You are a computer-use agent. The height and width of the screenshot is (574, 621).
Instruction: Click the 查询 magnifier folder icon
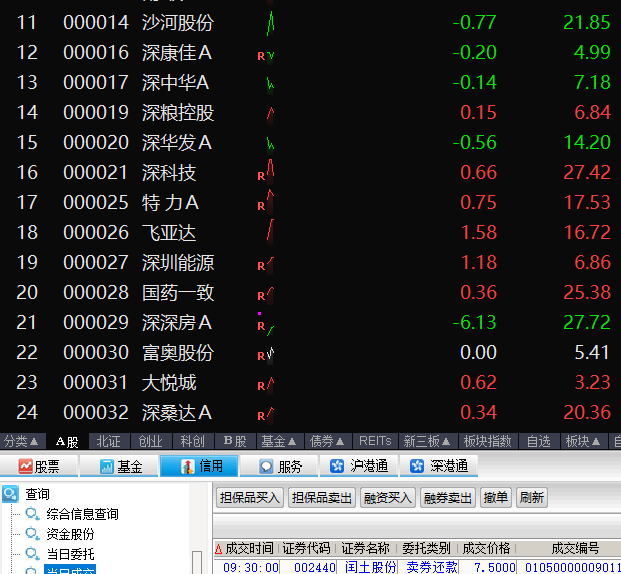click(10, 494)
